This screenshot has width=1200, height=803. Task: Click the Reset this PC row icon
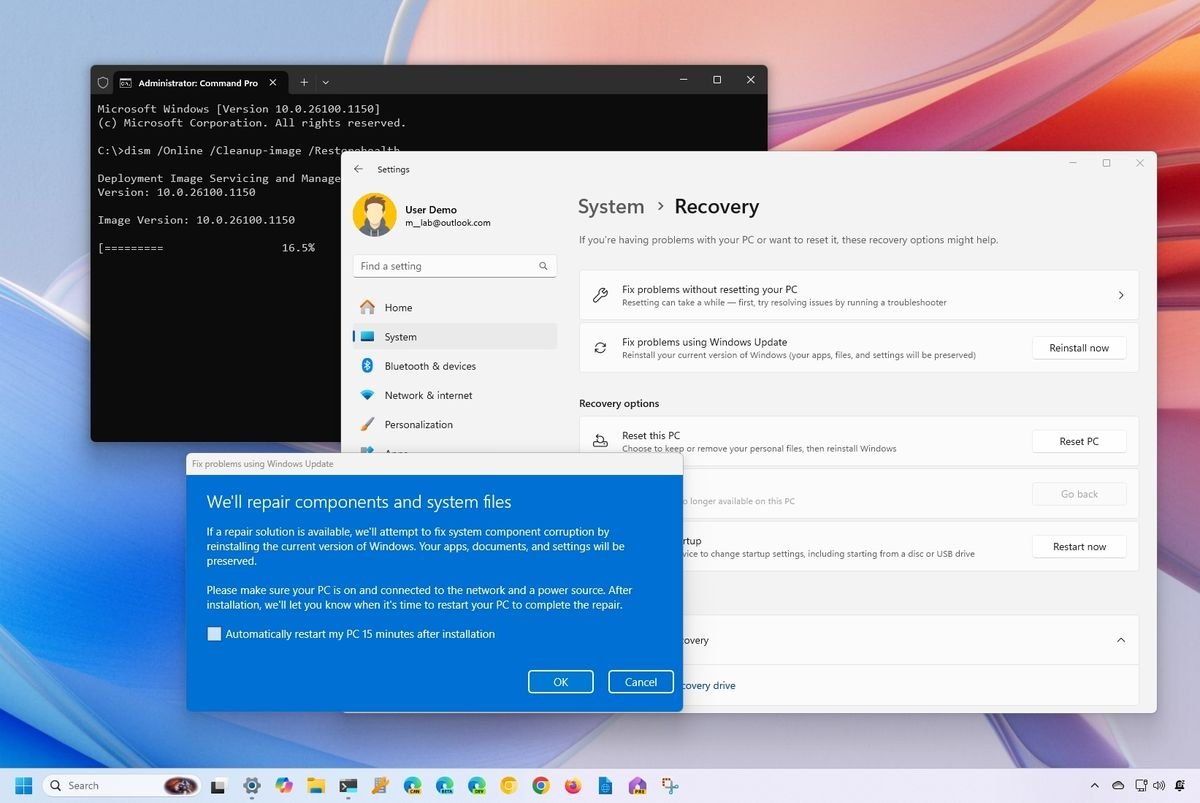(x=600, y=441)
